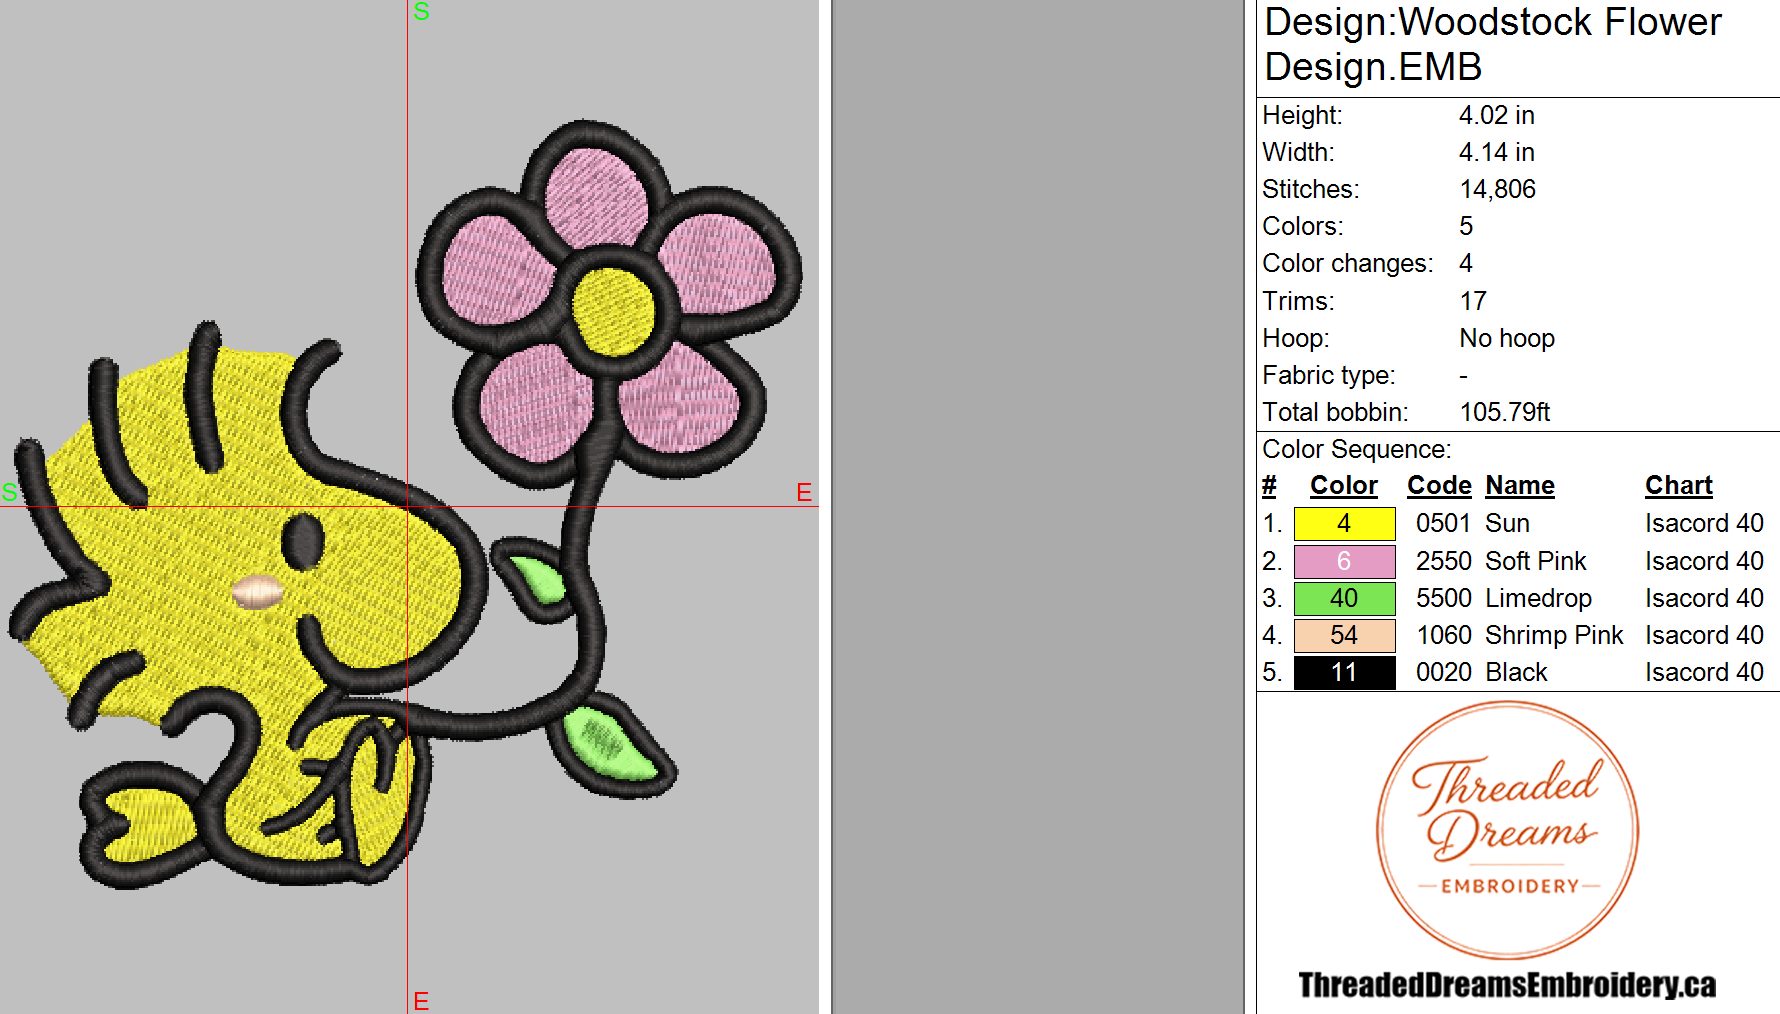Click the Colors value 5
Image resolution: width=1780 pixels, height=1014 pixels.
tap(1466, 226)
